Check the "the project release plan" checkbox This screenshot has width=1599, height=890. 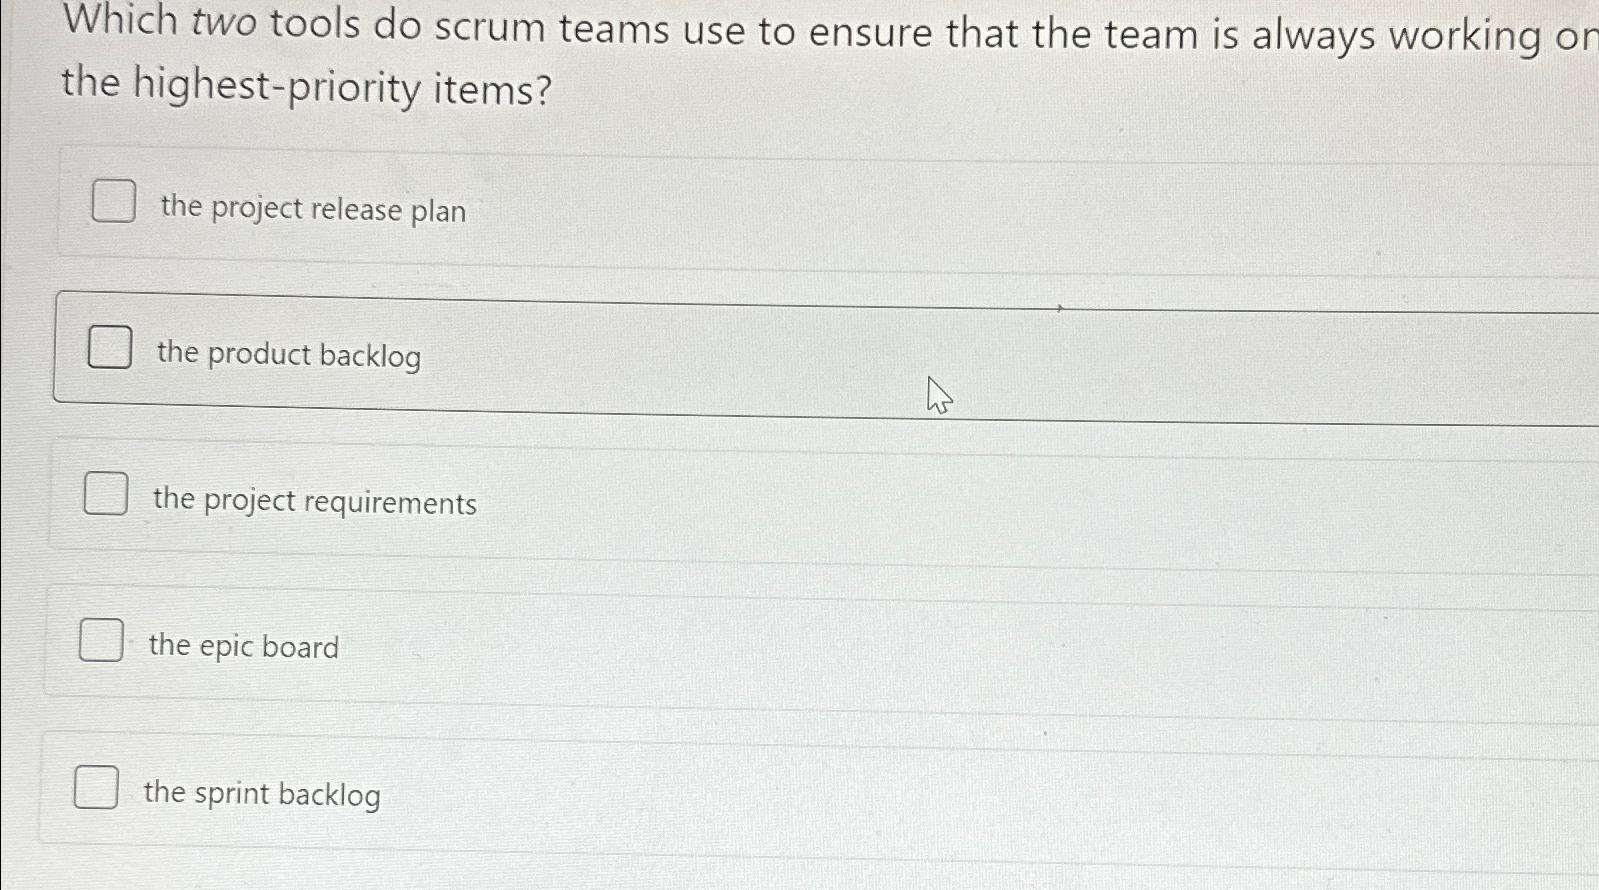pos(113,203)
